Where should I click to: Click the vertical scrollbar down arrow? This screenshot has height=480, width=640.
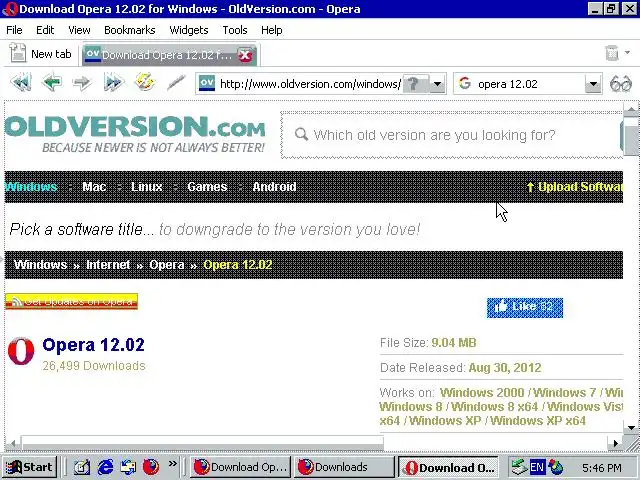pos(631,428)
